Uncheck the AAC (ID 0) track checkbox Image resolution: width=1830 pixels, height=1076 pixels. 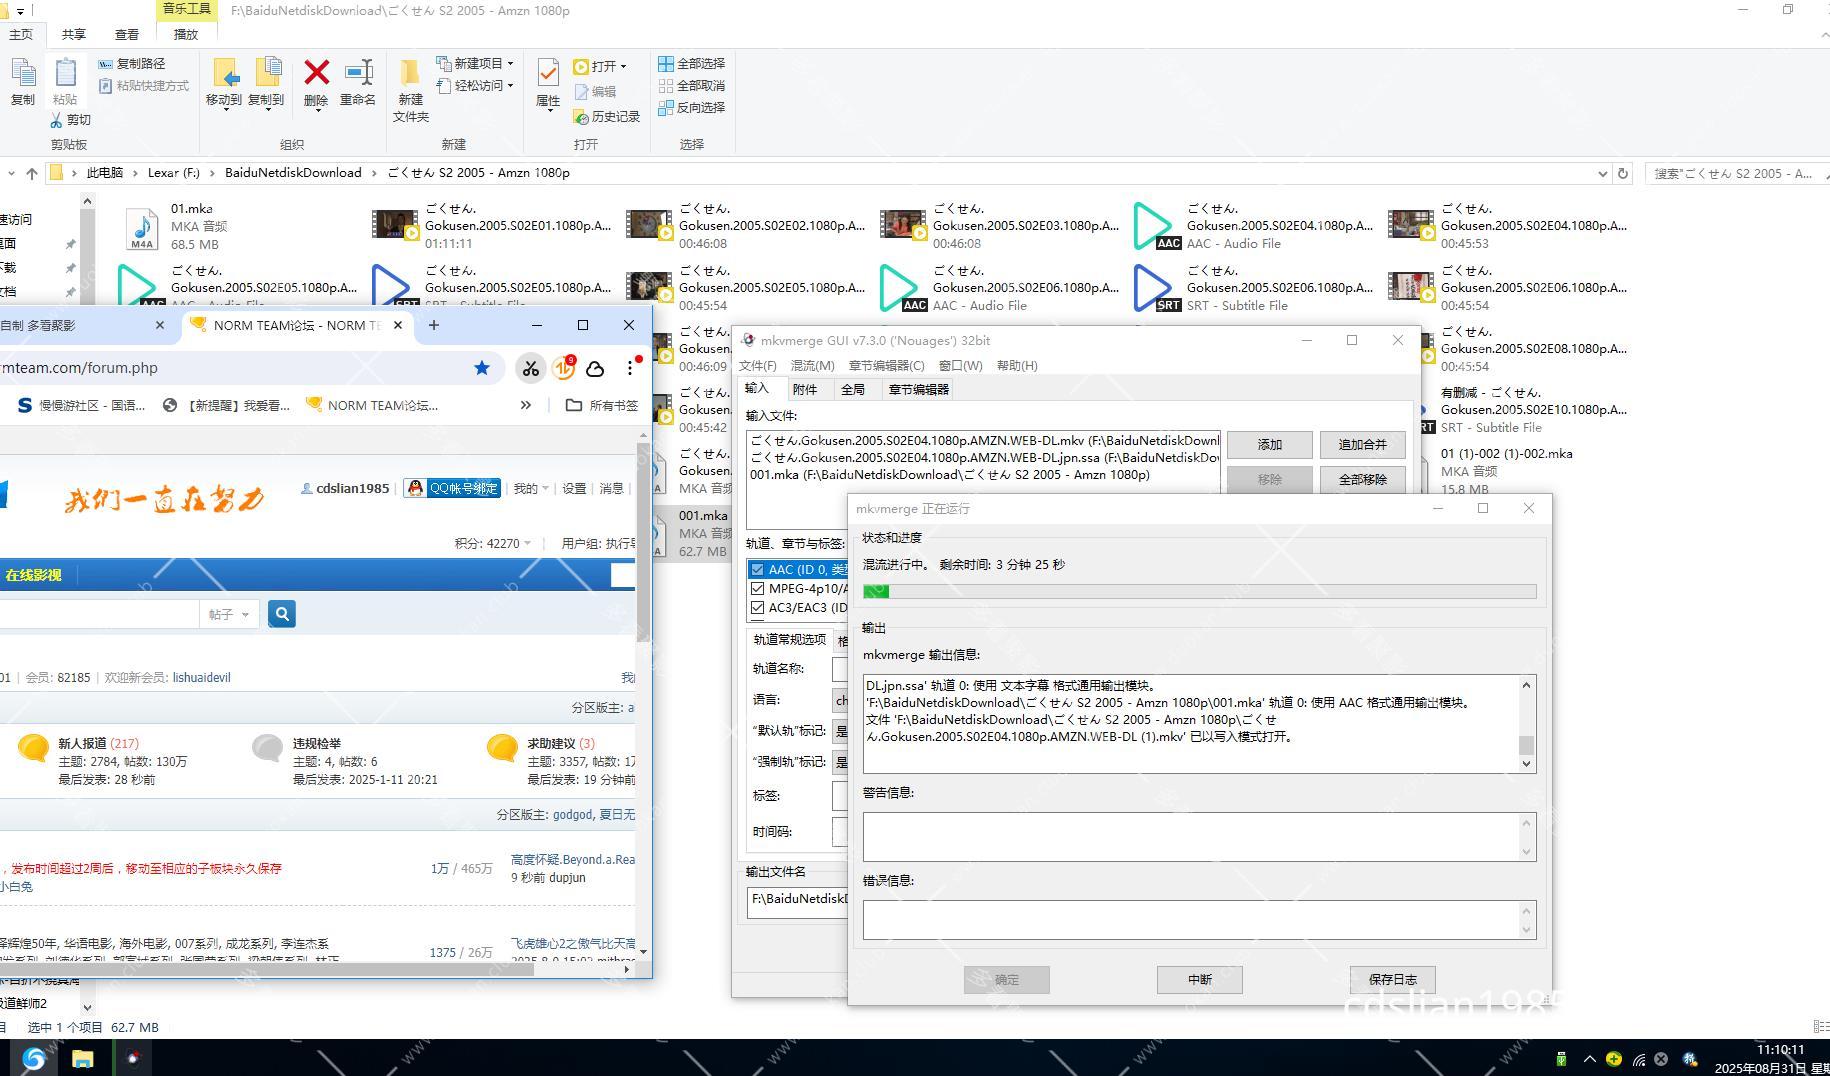click(x=757, y=570)
